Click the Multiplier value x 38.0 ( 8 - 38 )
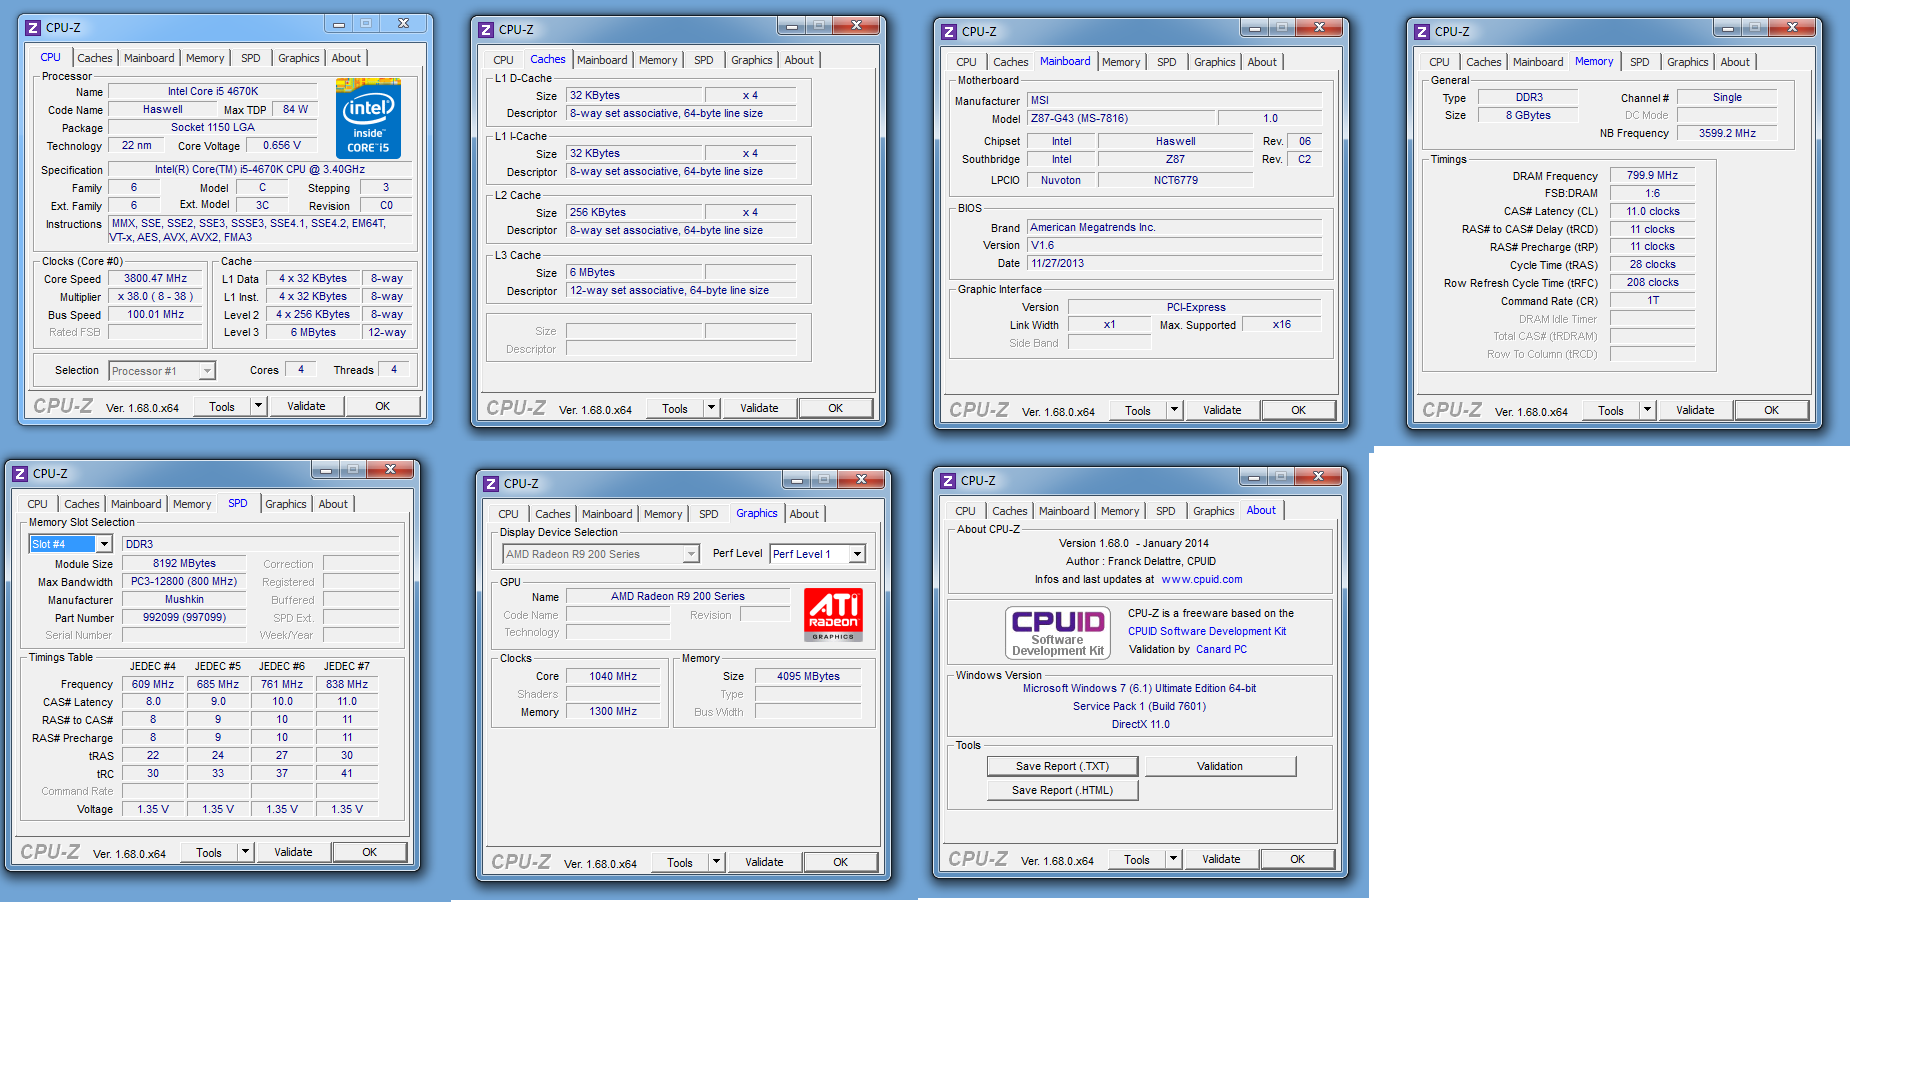 (155, 297)
